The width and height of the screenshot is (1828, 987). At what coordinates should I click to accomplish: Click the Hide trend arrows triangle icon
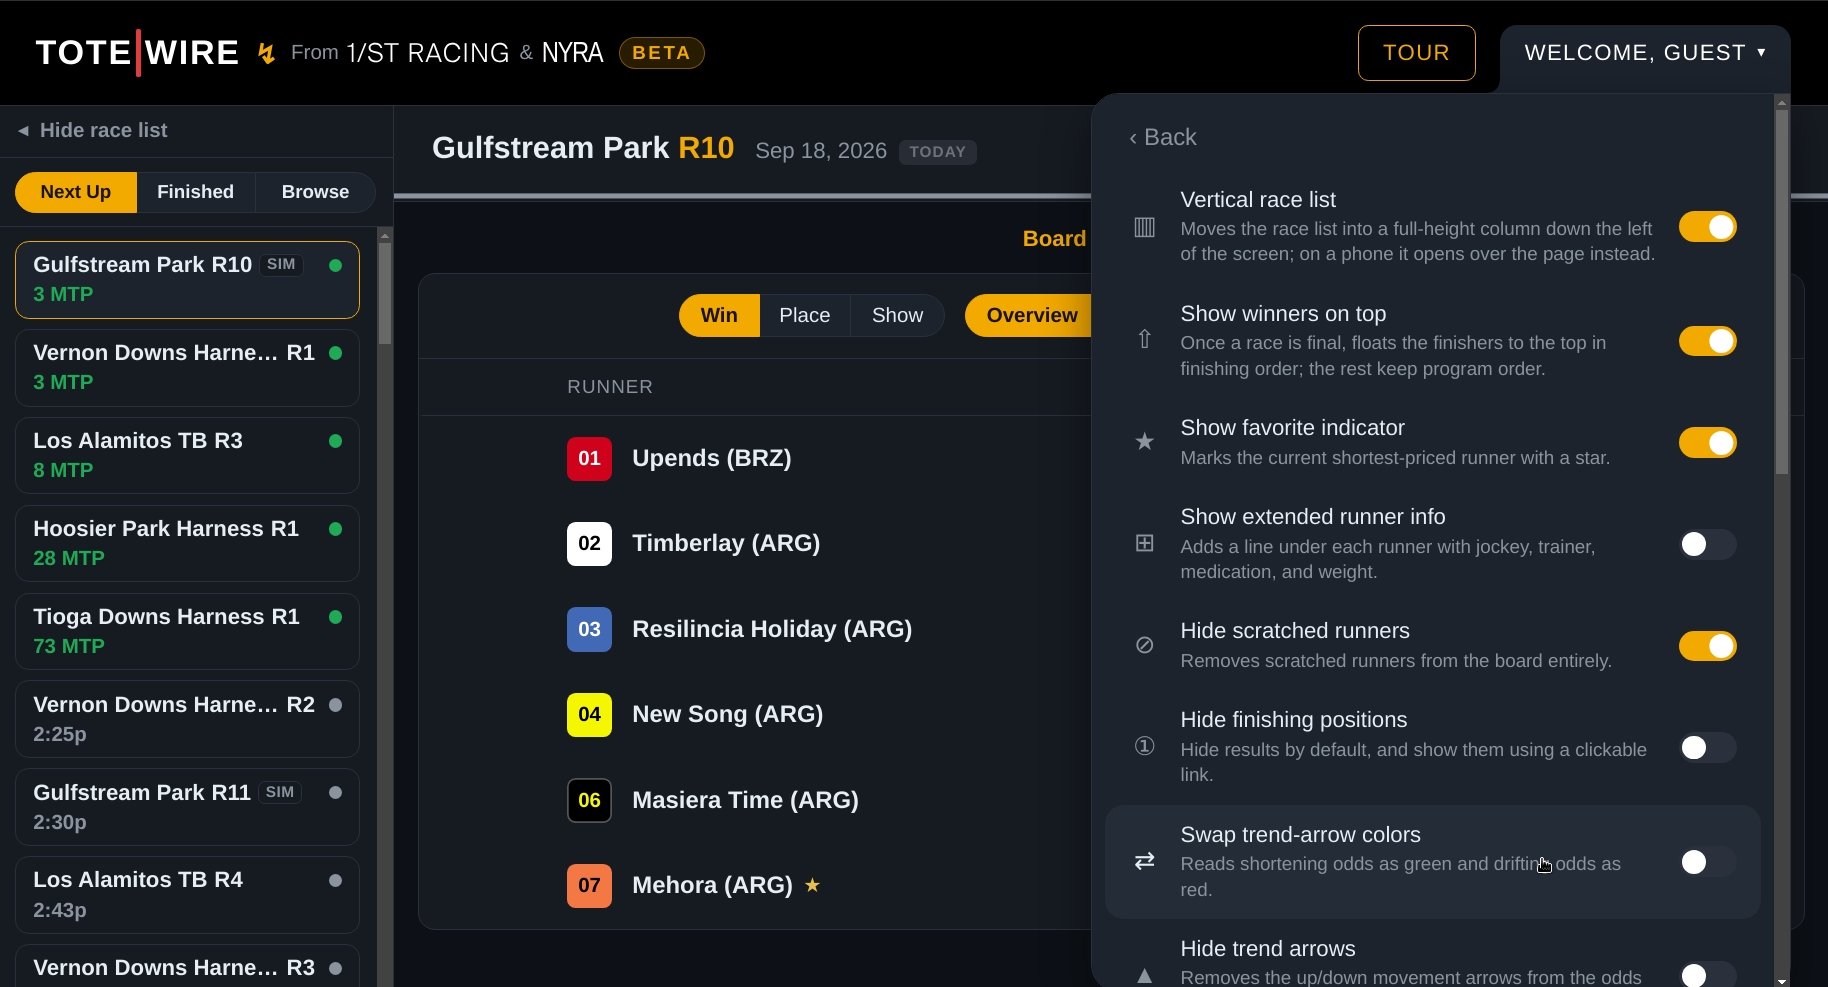pyautogui.click(x=1145, y=976)
